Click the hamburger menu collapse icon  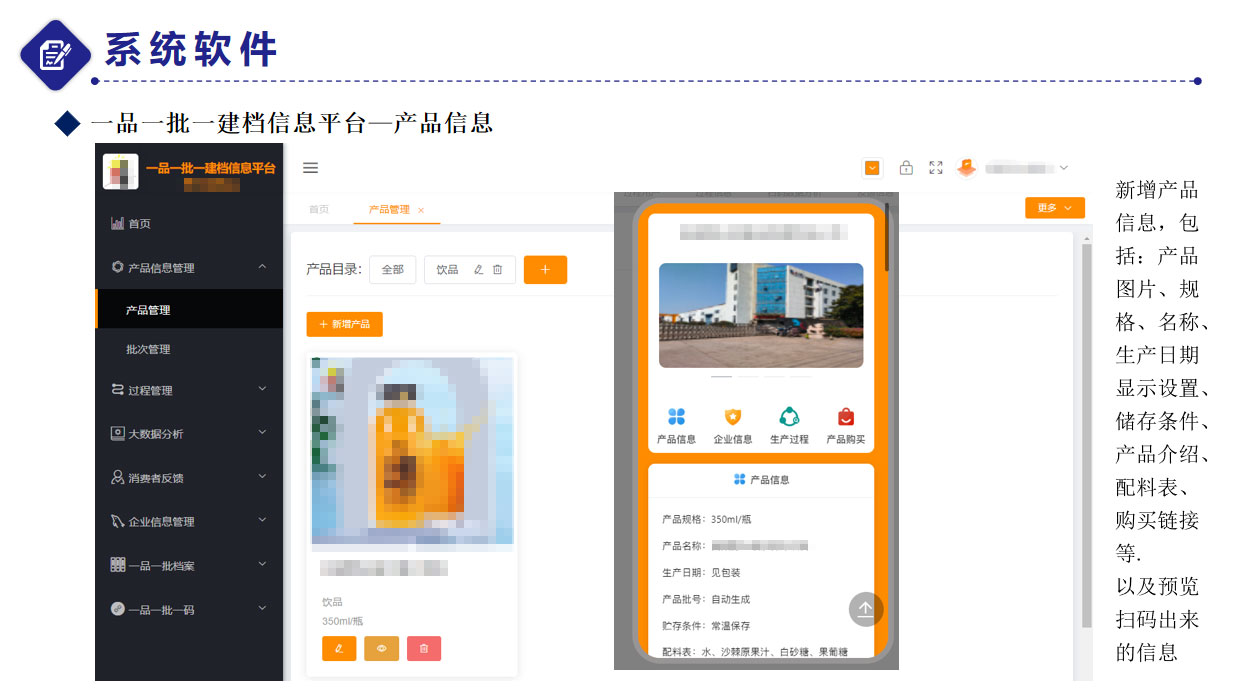pyautogui.click(x=311, y=168)
